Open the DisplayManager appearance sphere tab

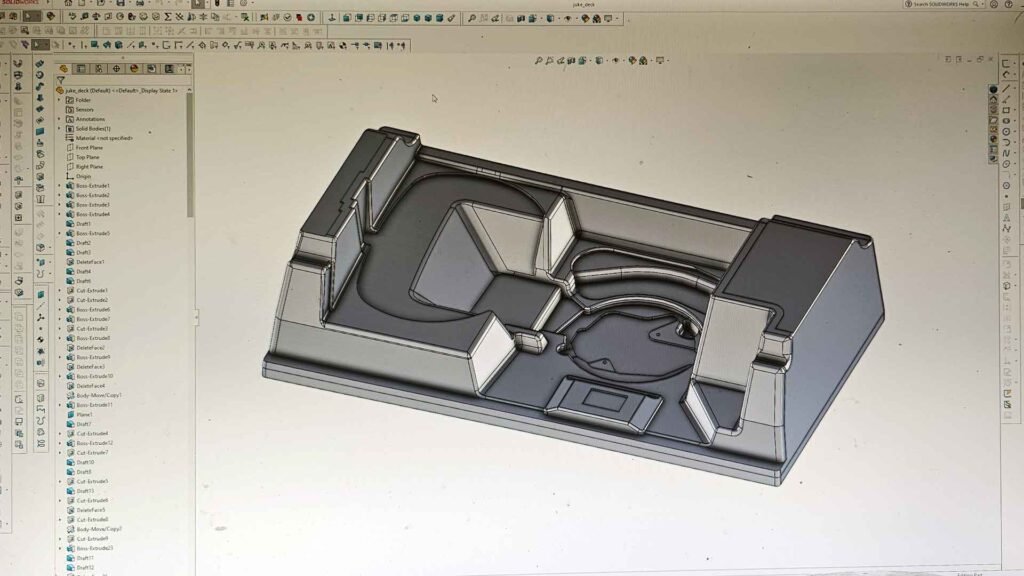134,69
